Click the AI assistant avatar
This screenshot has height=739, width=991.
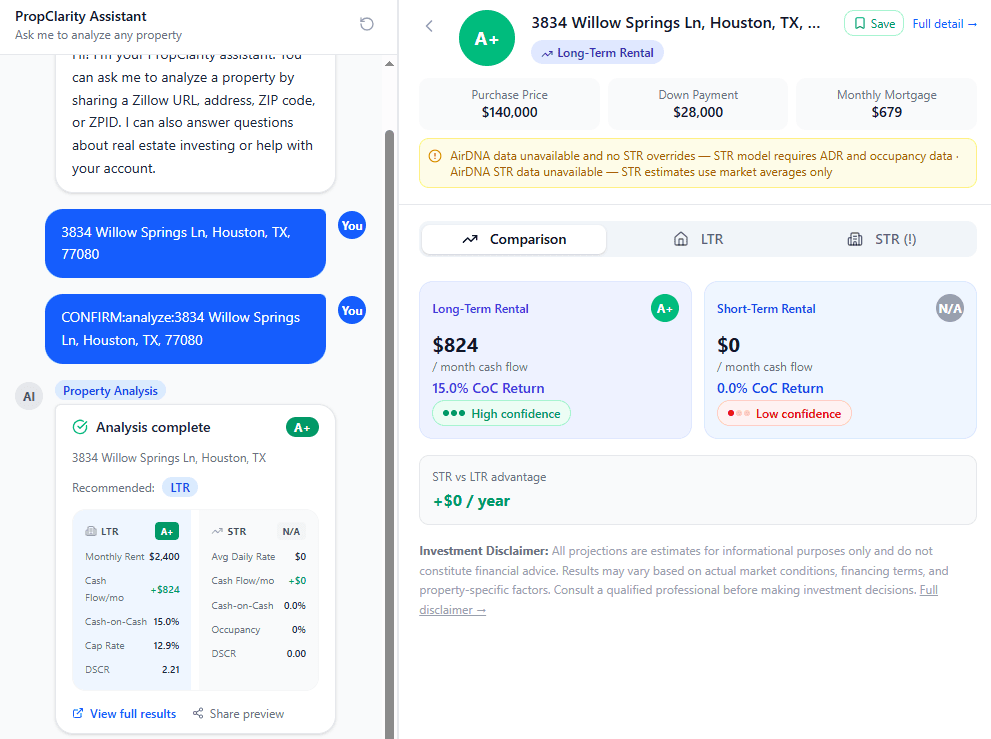[x=29, y=396]
